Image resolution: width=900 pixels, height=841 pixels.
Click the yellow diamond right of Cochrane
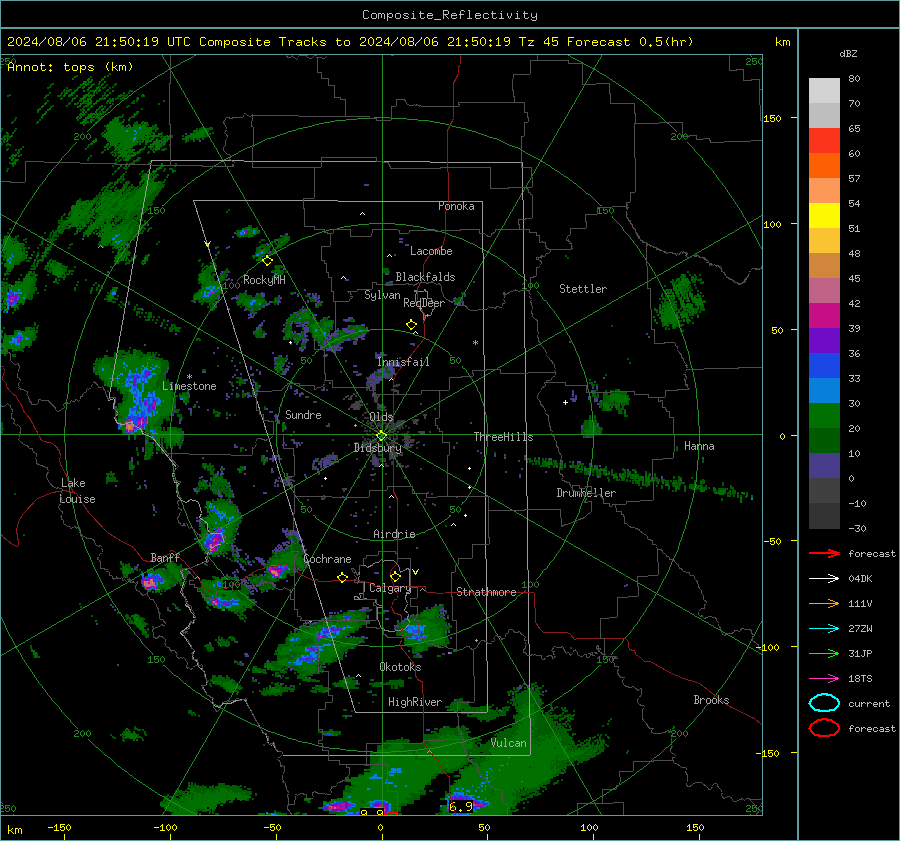pos(343,578)
